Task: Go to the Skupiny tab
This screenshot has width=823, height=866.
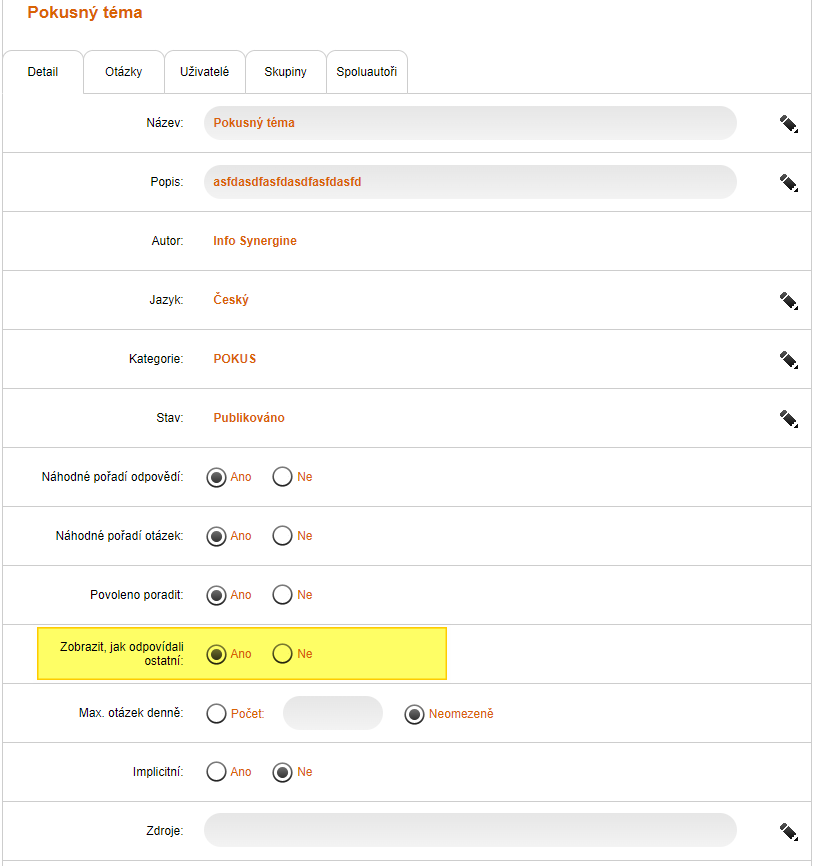Action: click(x=285, y=72)
